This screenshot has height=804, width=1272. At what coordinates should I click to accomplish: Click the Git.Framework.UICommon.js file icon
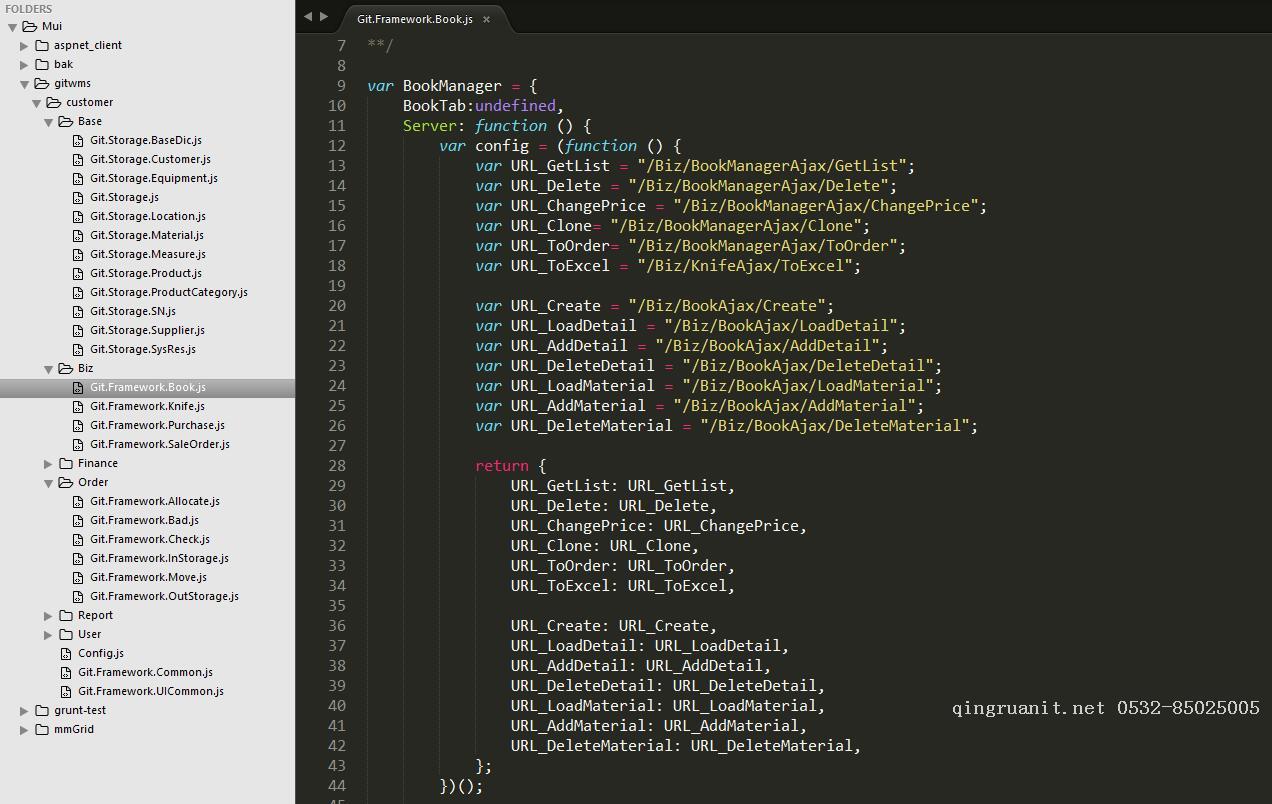(66, 691)
